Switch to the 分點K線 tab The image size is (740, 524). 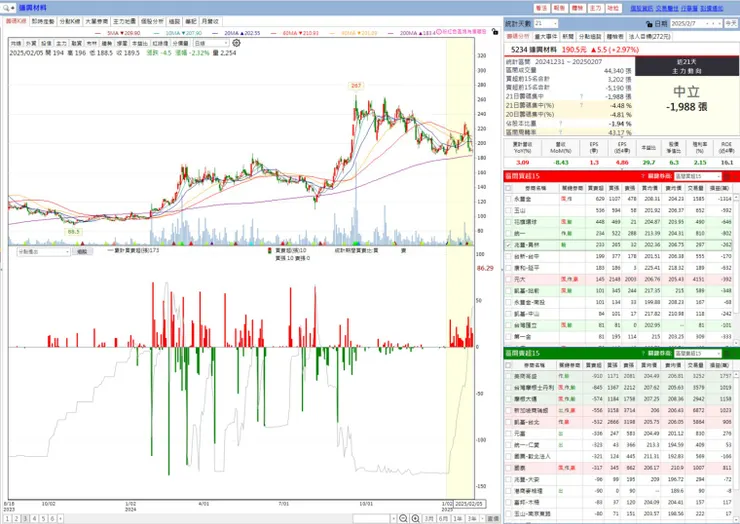pyautogui.click(x=70, y=21)
